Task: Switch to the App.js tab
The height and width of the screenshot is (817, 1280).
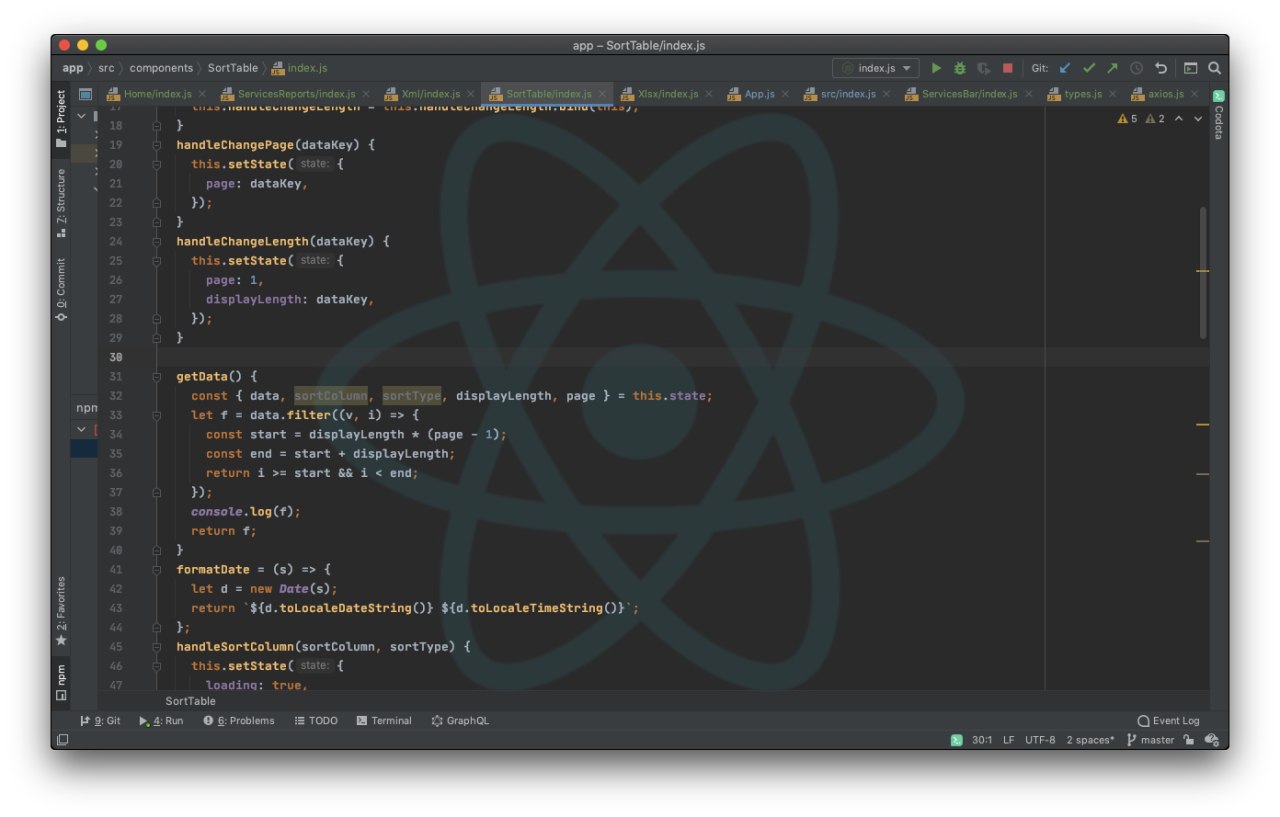Action: pyautogui.click(x=752, y=94)
